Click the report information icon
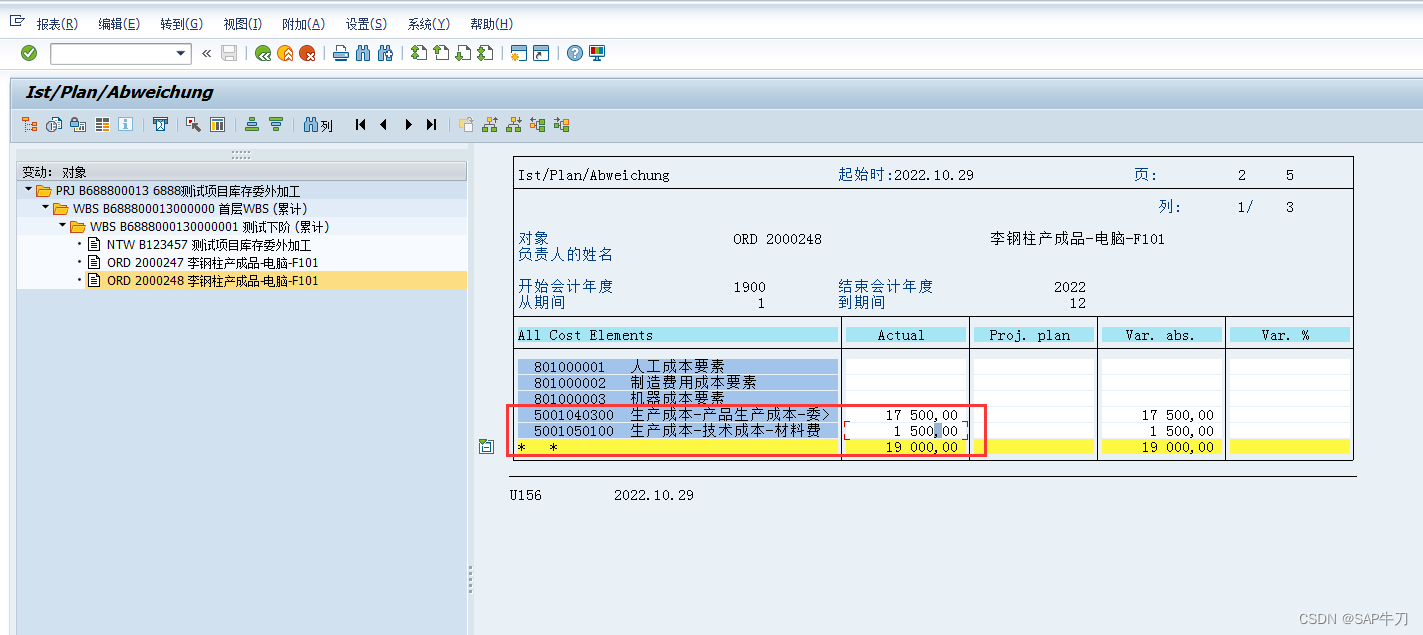 [125, 125]
